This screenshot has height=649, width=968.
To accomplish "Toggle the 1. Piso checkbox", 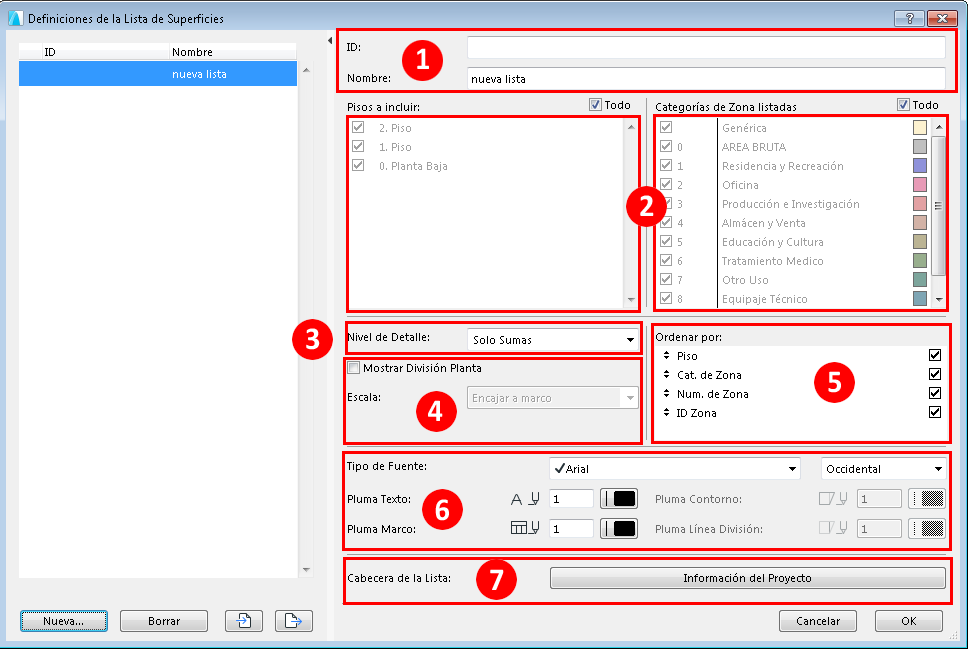I will click(358, 146).
